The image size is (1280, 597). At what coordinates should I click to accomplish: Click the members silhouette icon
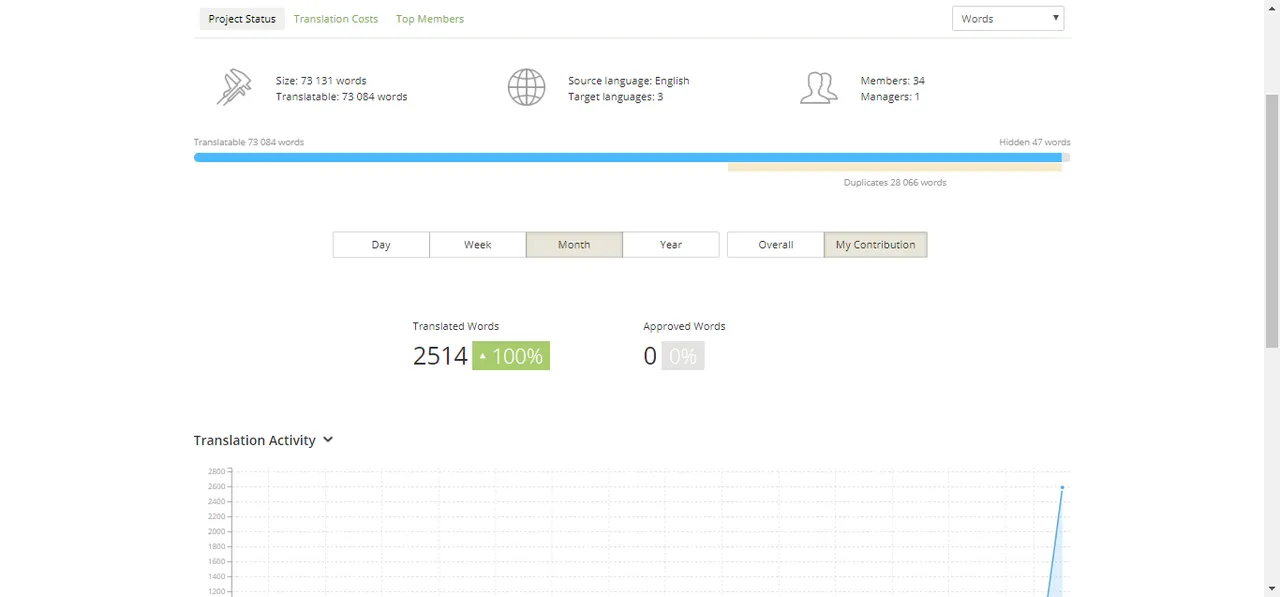[x=818, y=88]
